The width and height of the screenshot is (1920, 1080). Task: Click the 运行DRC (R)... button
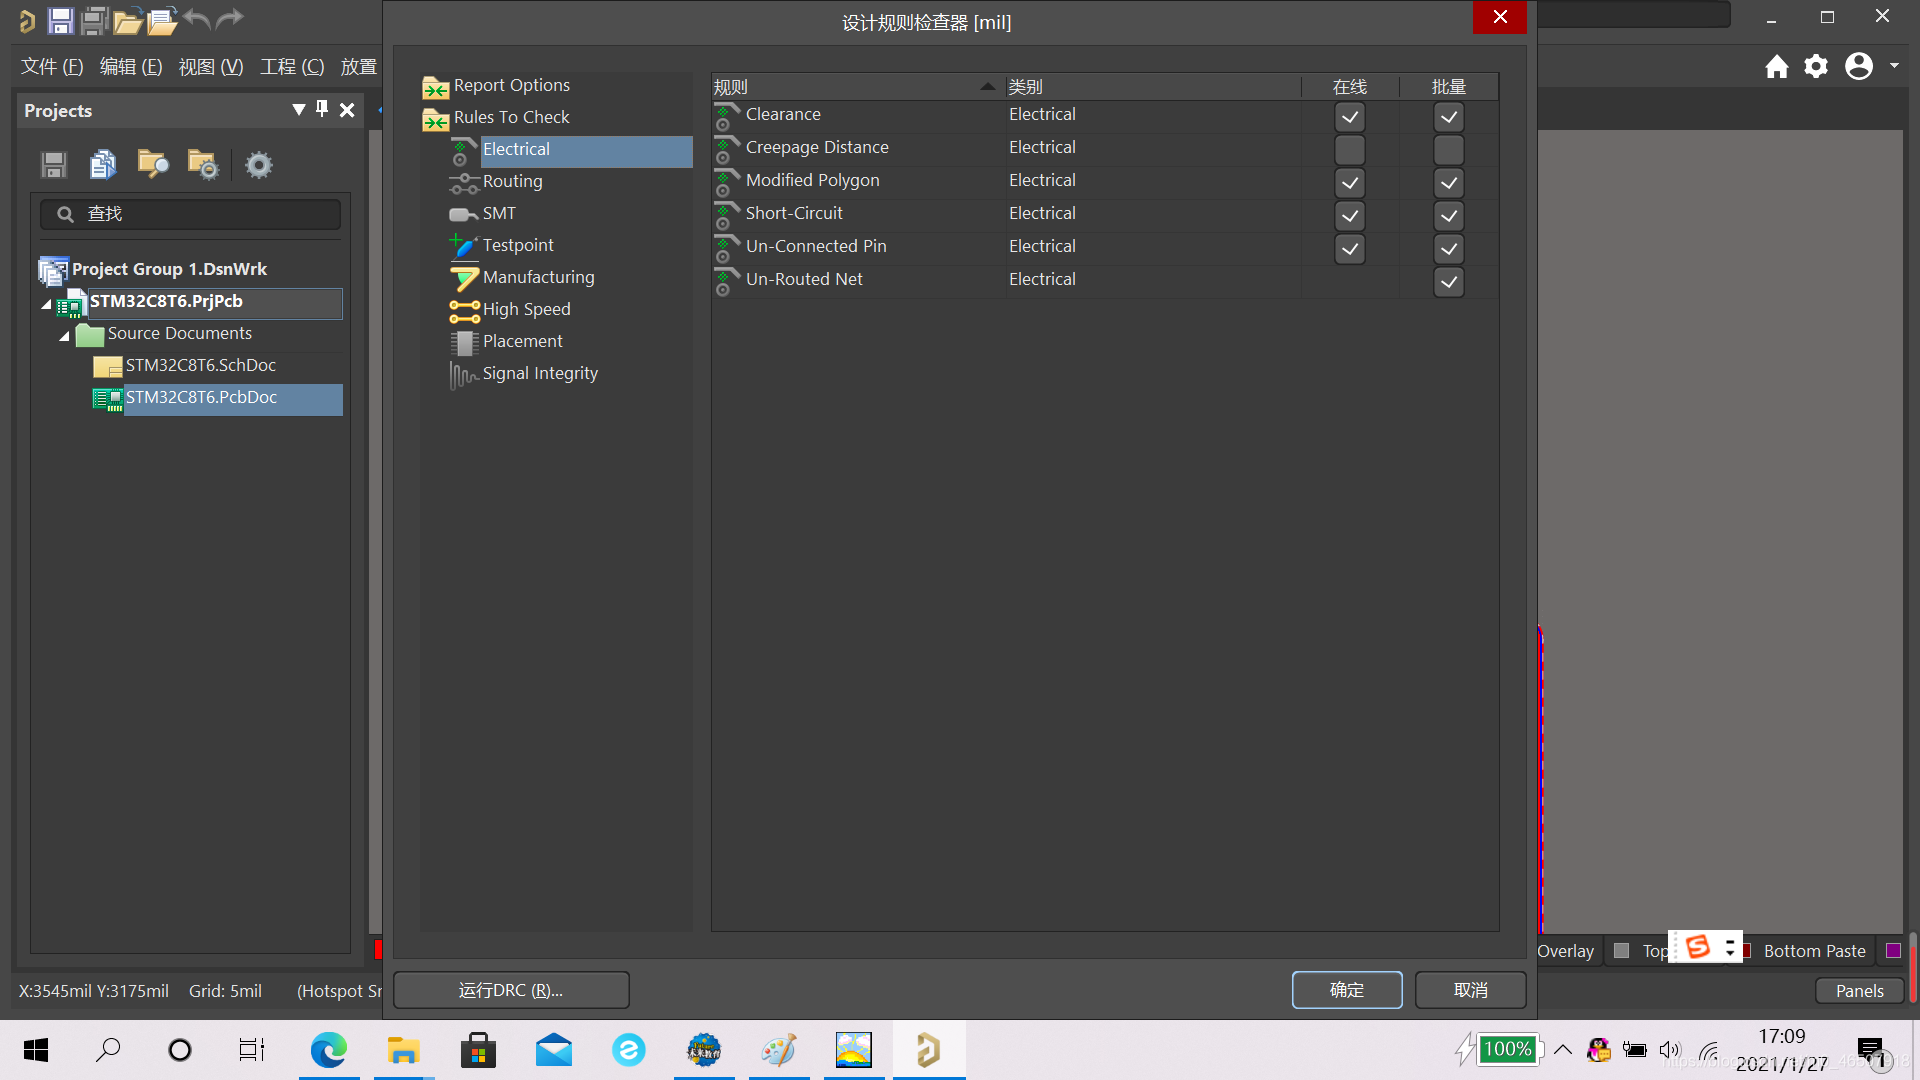(511, 990)
